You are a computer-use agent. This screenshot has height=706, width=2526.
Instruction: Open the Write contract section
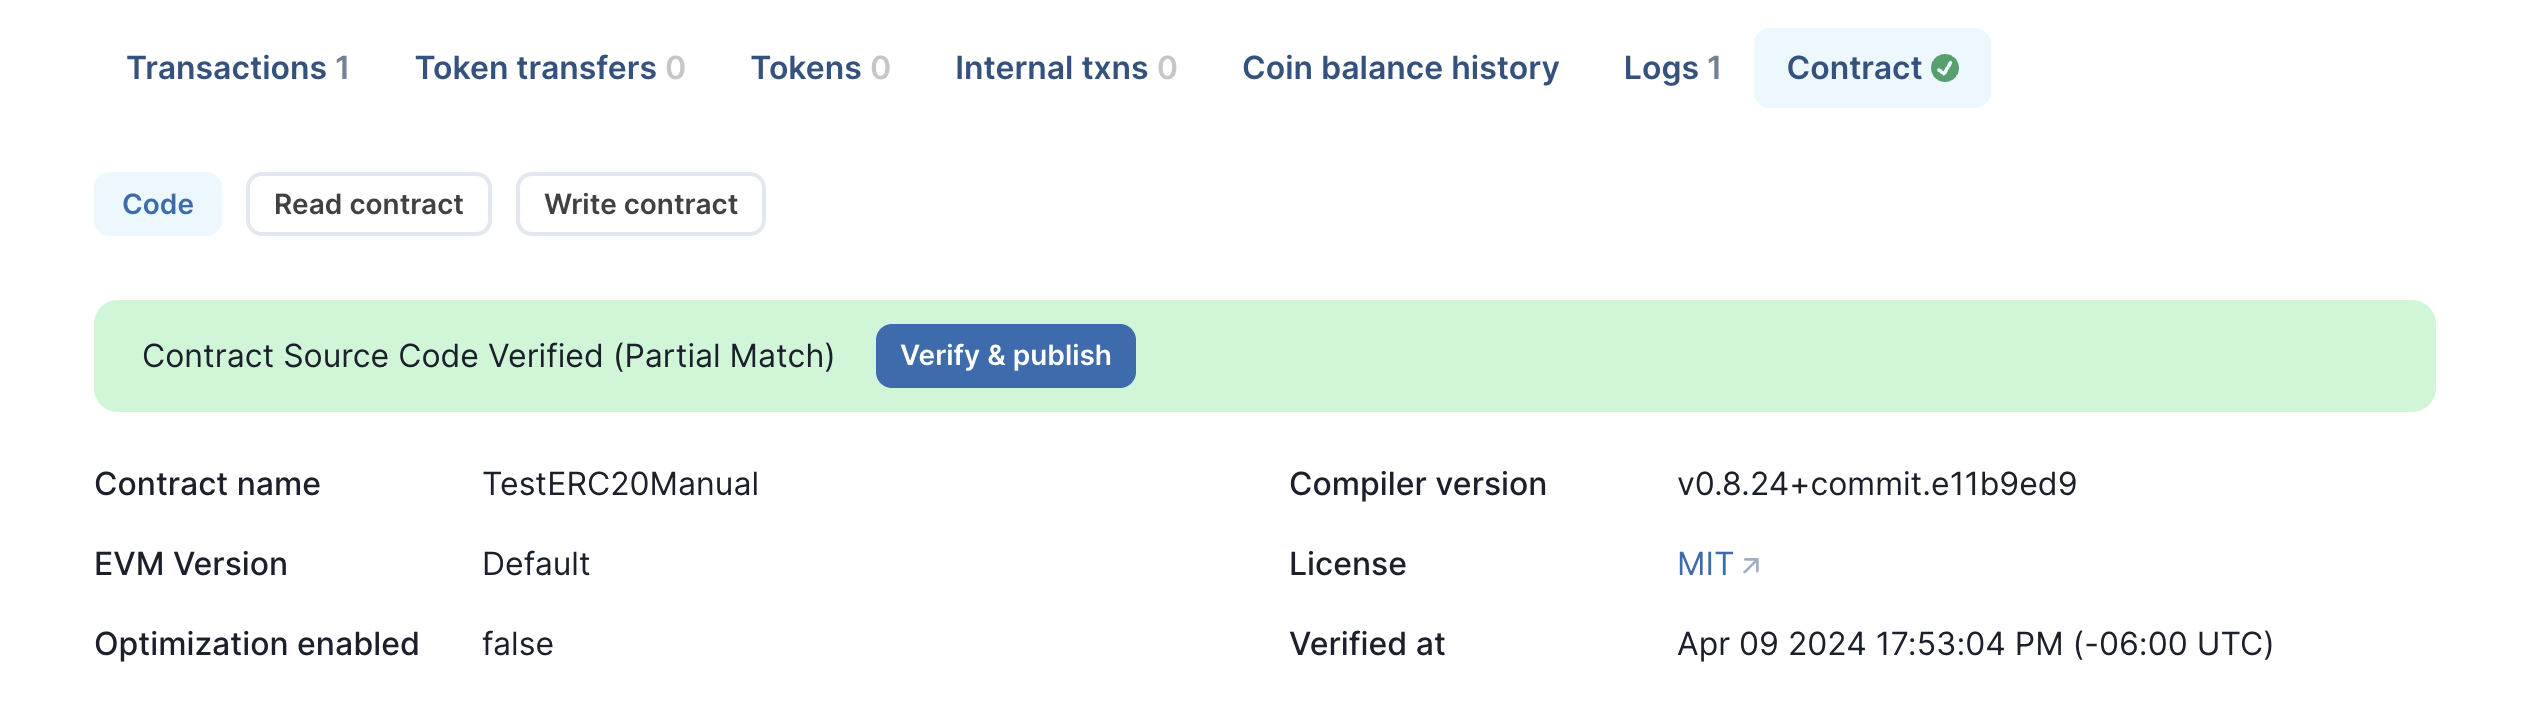pos(641,204)
